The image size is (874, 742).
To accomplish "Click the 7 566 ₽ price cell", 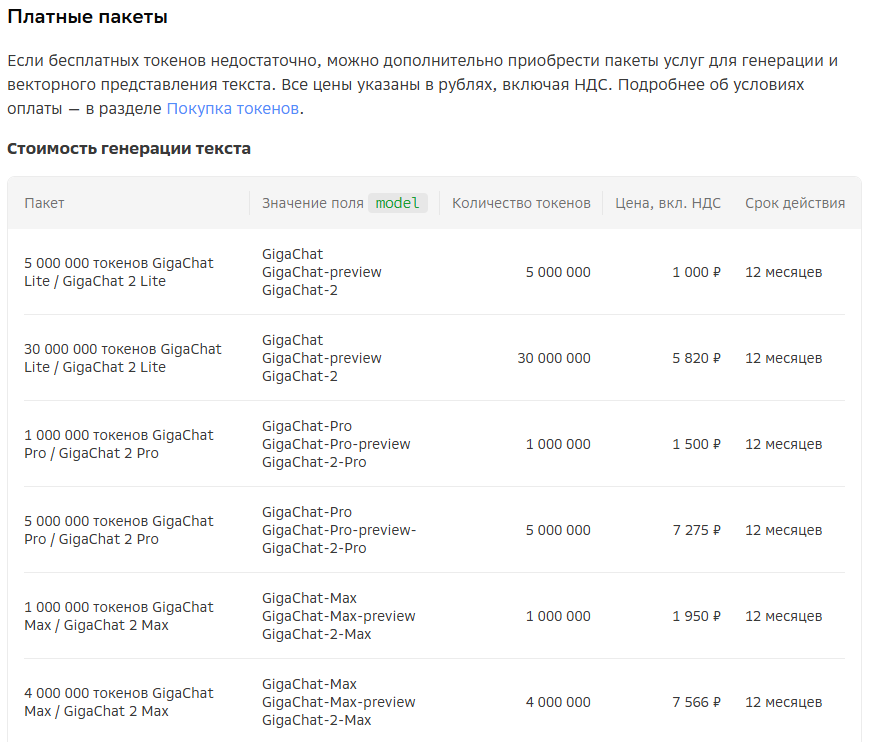I will pyautogui.click(x=696, y=702).
